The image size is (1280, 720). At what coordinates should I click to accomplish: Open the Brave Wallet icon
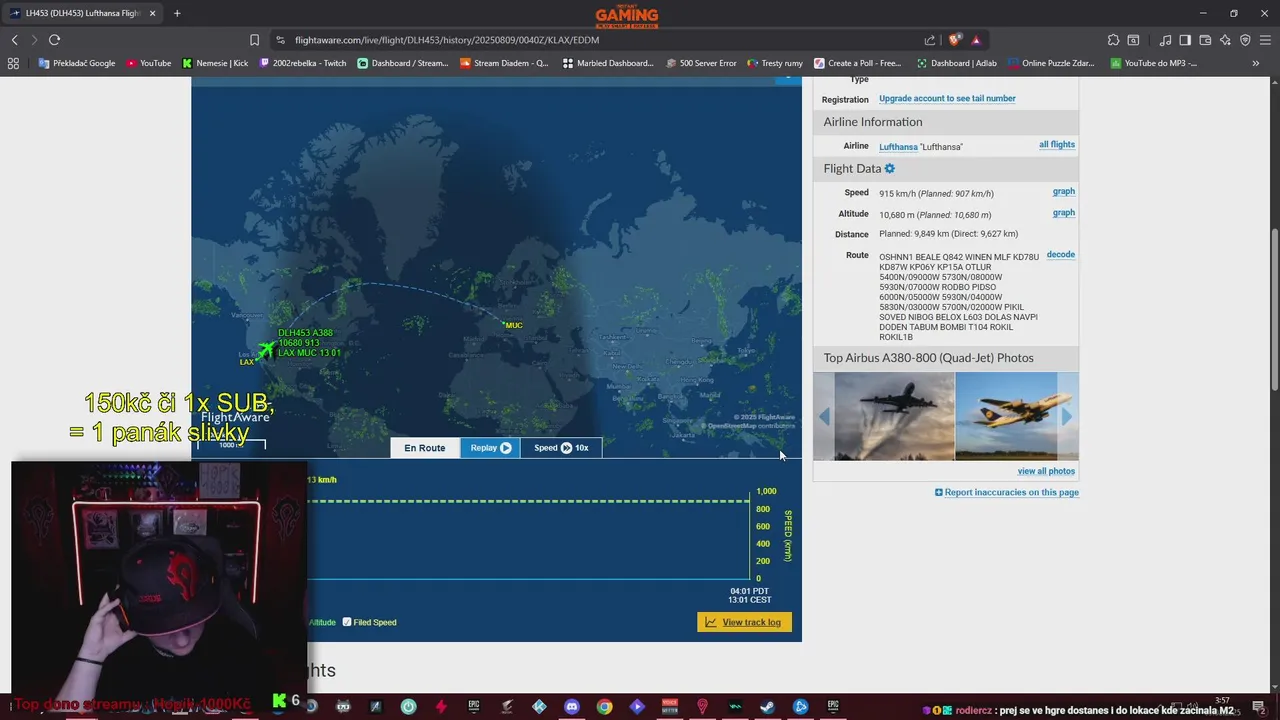tap(1205, 40)
